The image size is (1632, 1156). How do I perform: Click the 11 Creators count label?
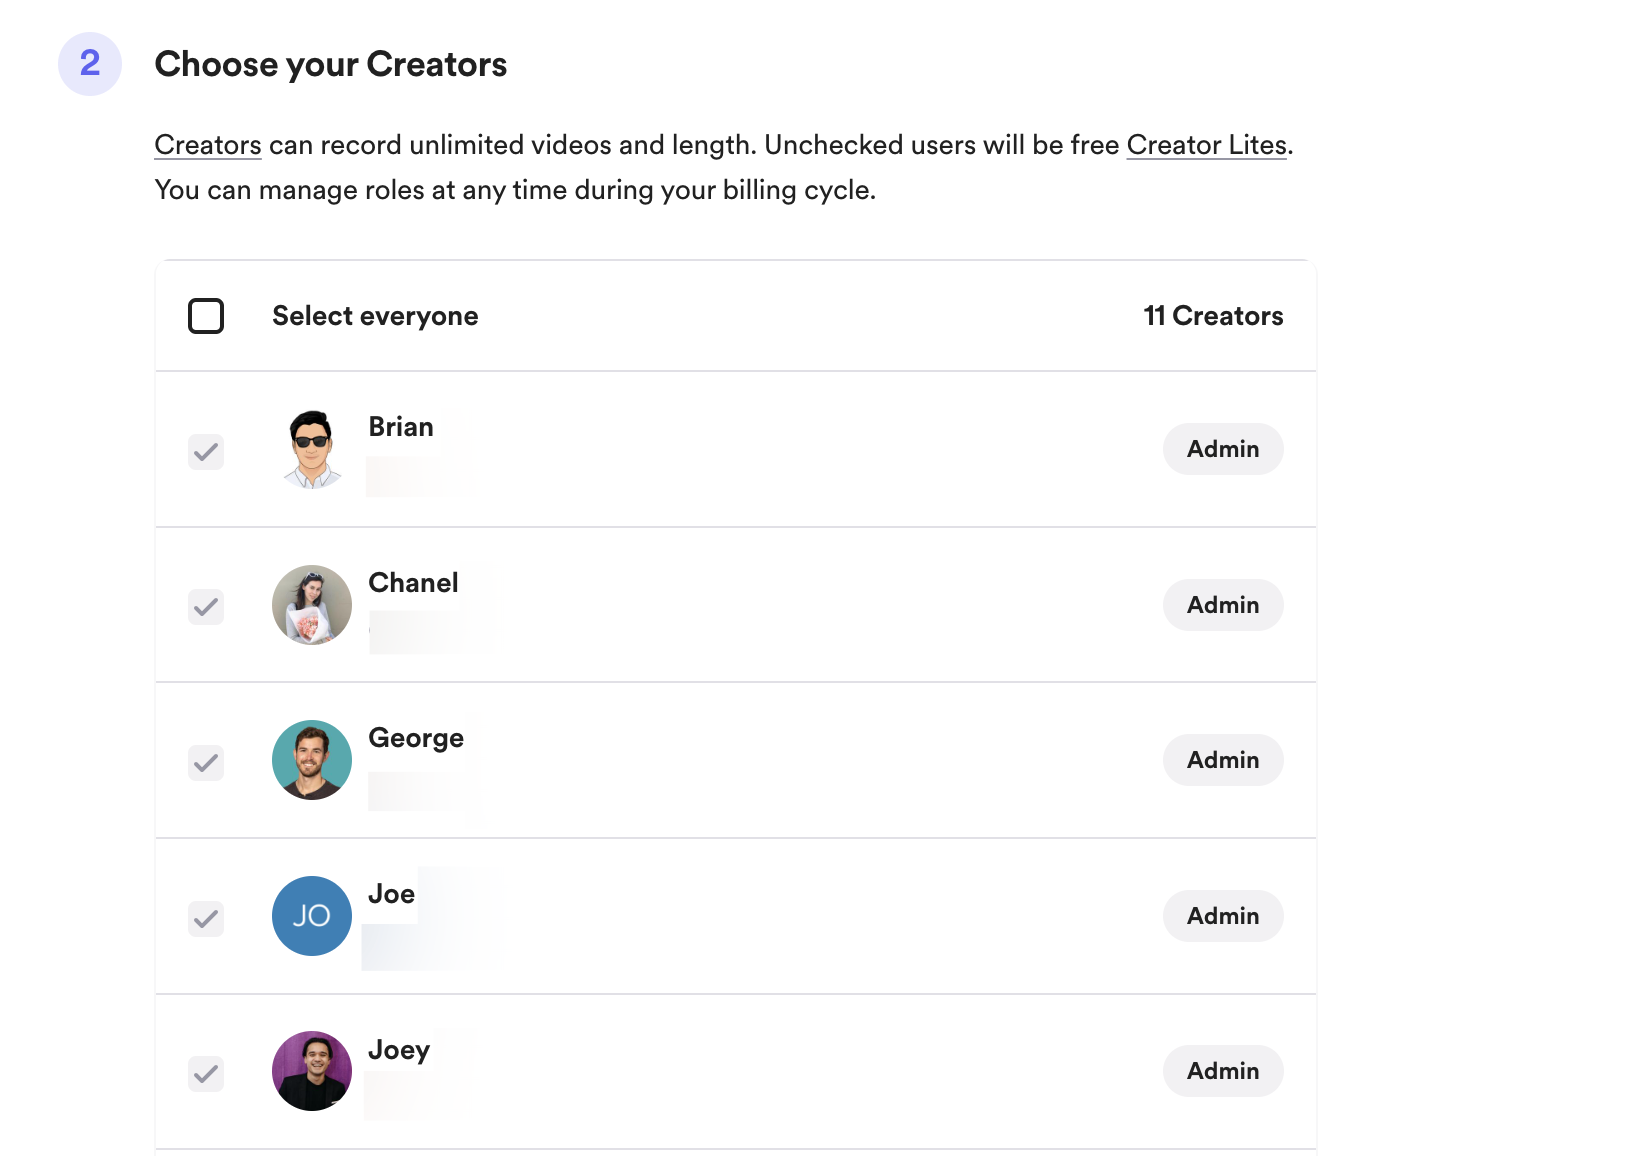point(1213,316)
